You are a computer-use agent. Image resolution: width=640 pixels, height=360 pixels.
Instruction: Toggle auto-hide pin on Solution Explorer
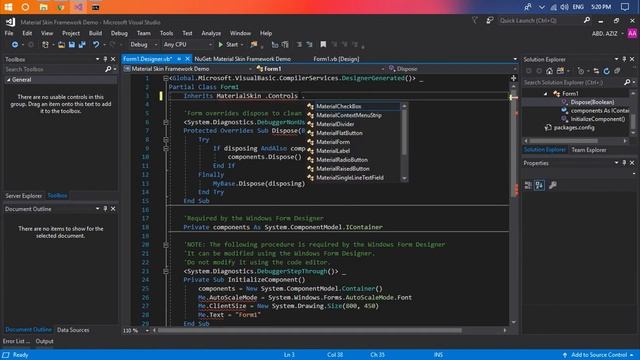[624, 59]
